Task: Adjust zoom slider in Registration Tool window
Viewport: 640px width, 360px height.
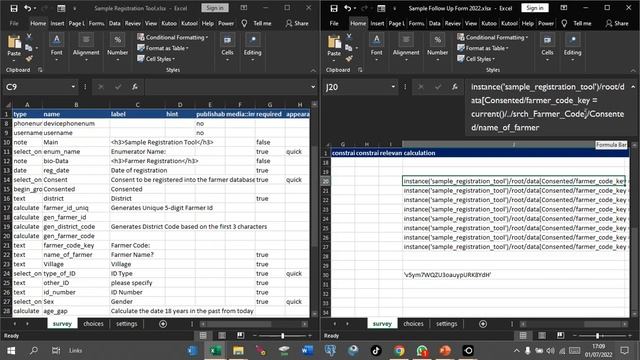Action: [x=282, y=336]
